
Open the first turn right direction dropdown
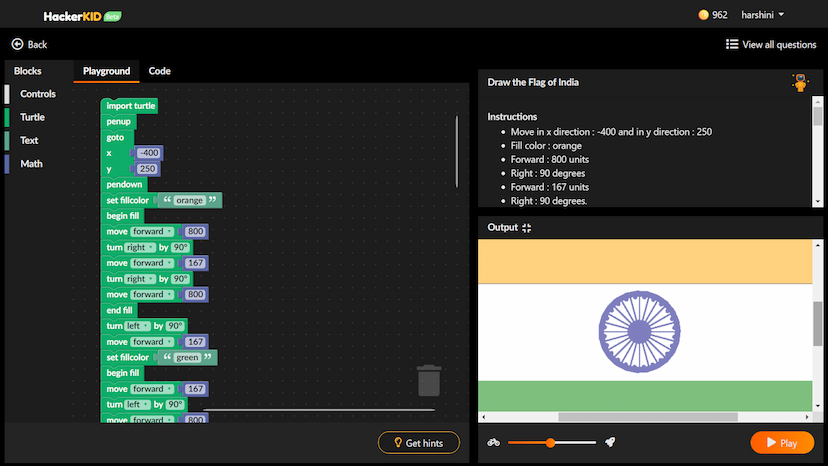[139, 247]
